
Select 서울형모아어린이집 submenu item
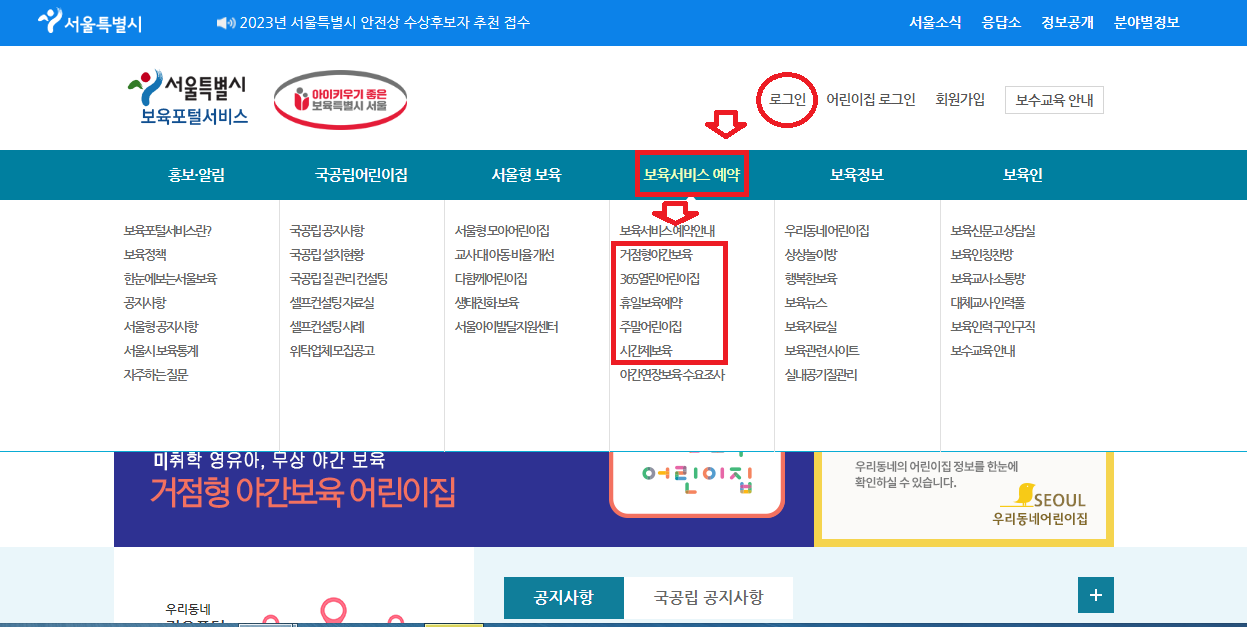coord(502,231)
